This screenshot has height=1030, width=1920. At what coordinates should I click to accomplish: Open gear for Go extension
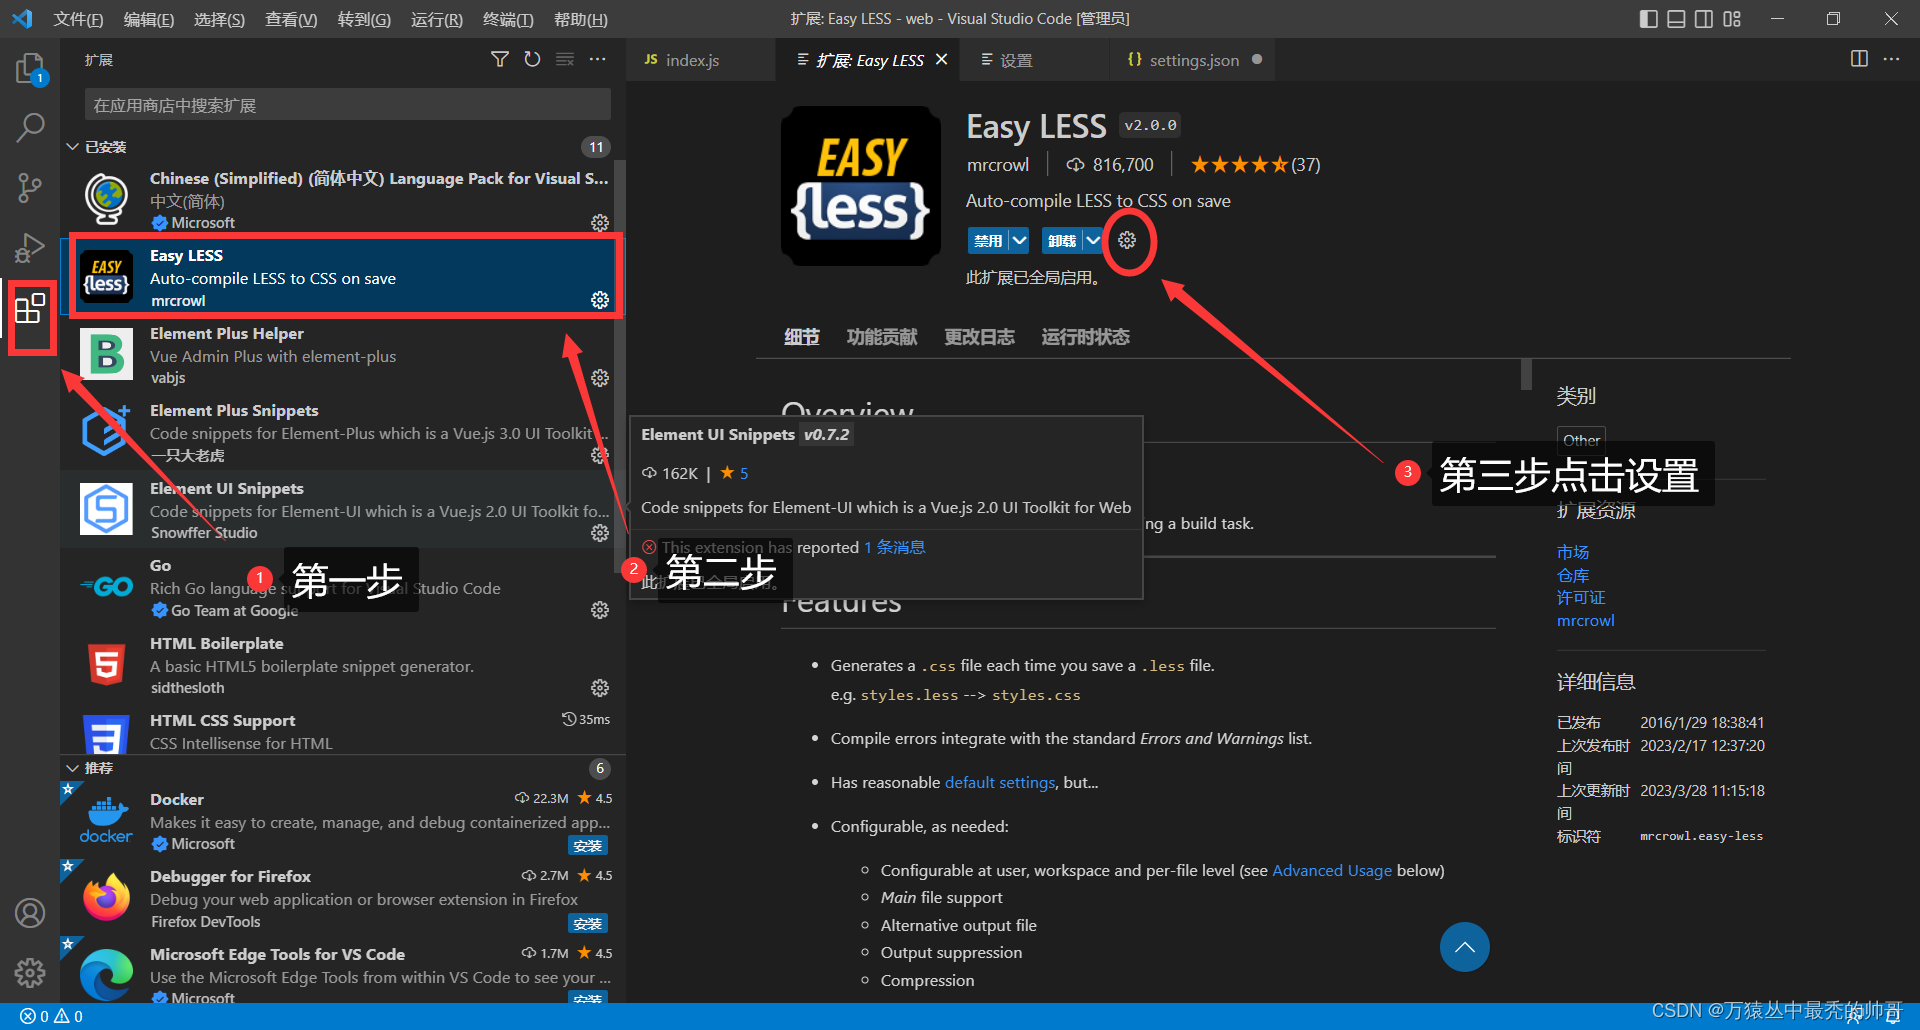(x=600, y=610)
